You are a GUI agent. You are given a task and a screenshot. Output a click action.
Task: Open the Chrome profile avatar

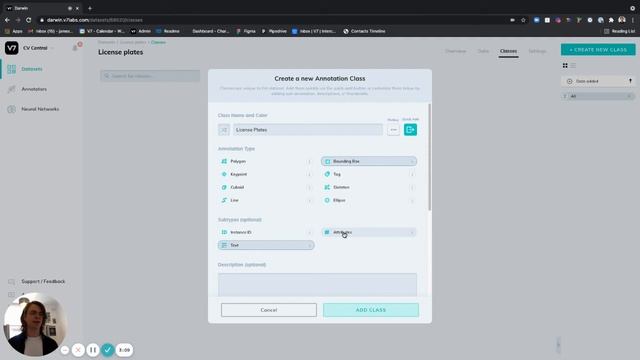pyautogui.click(x=622, y=20)
